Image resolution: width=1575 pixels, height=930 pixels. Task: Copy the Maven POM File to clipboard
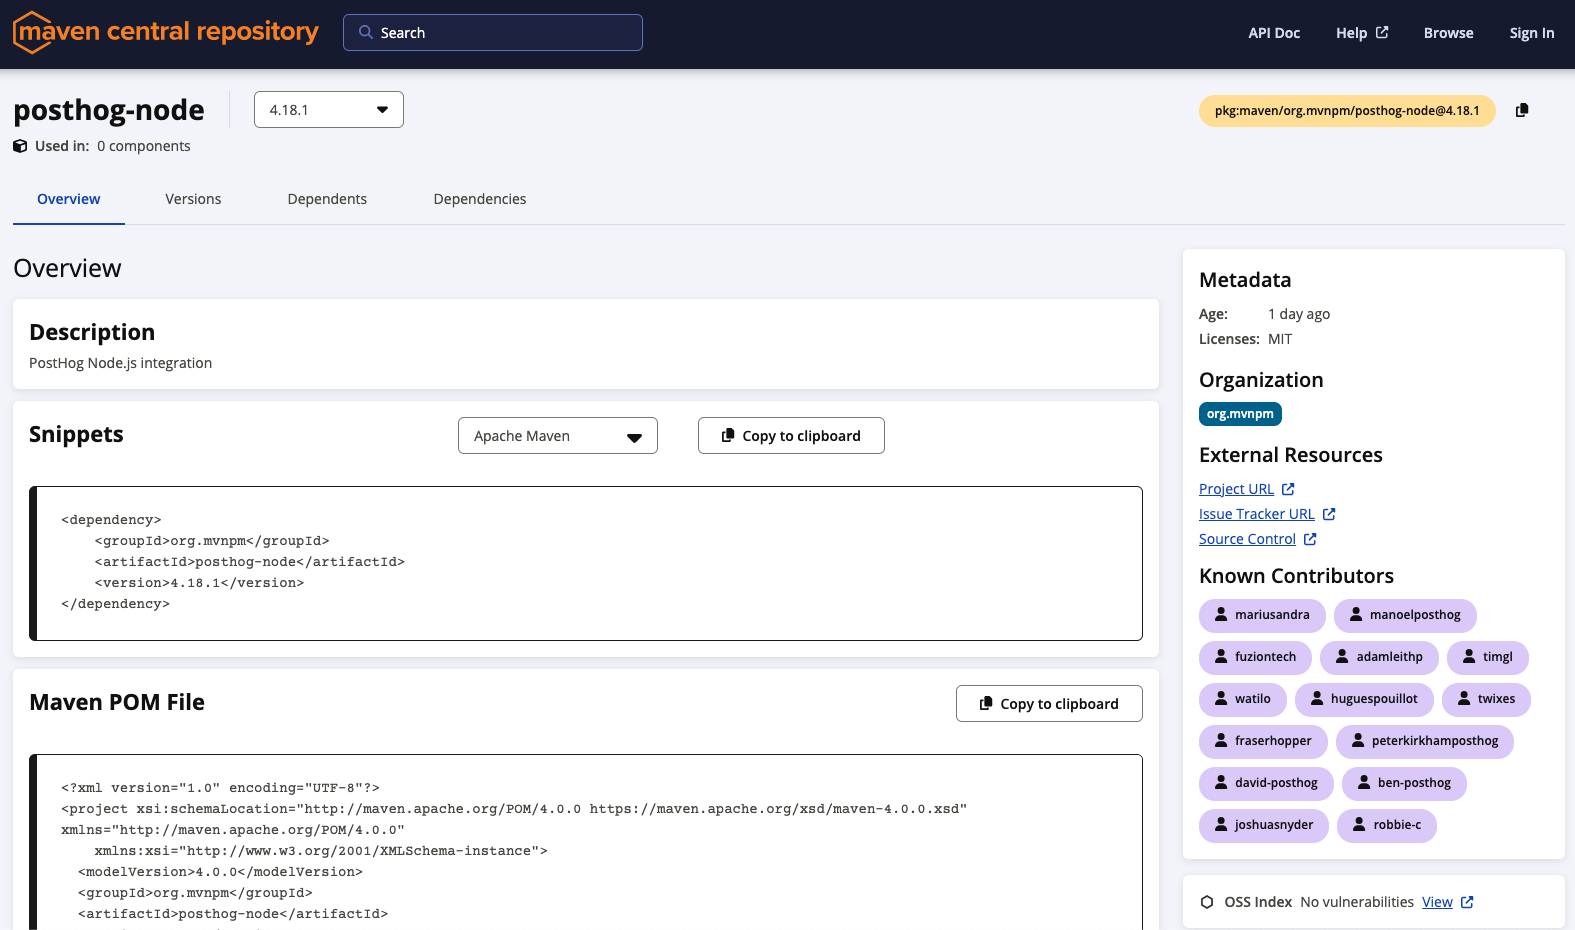1049,704
